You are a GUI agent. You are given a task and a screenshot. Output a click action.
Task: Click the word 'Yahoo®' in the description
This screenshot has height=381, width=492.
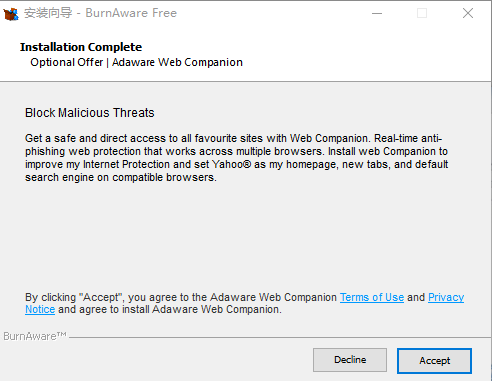pyautogui.click(x=231, y=164)
